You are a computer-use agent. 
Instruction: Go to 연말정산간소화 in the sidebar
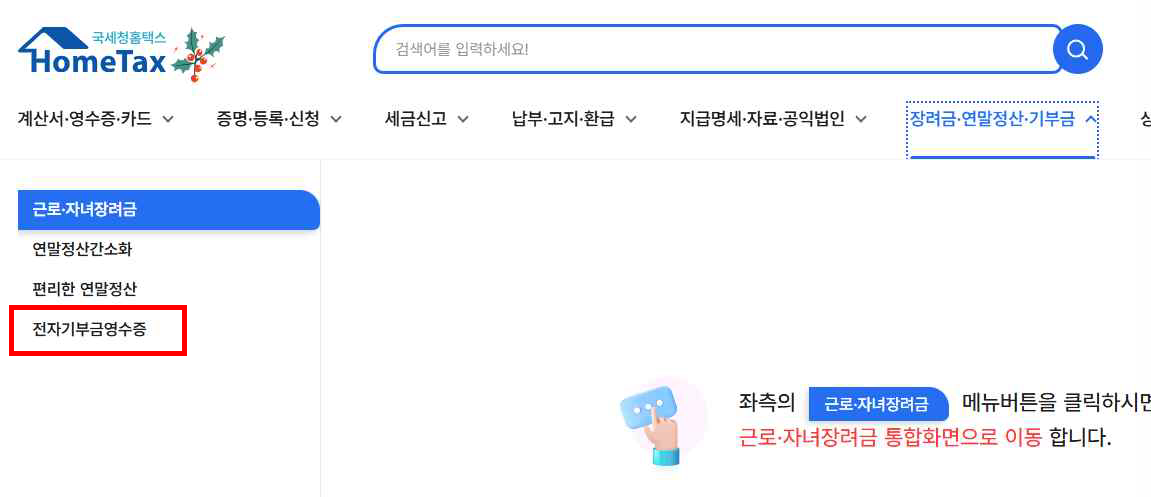click(82, 249)
